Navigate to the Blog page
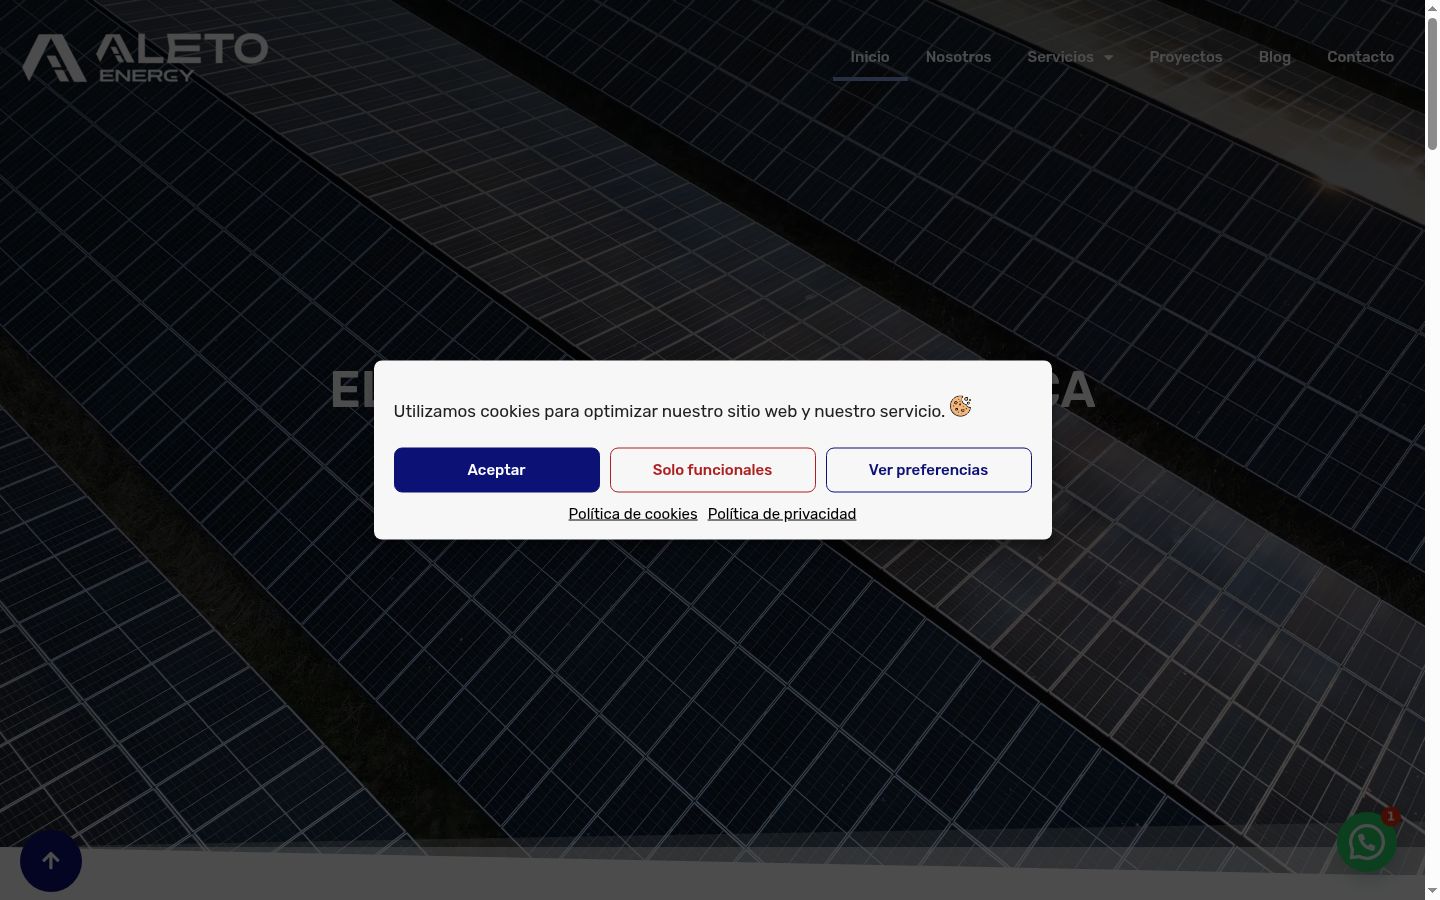 click(1275, 57)
